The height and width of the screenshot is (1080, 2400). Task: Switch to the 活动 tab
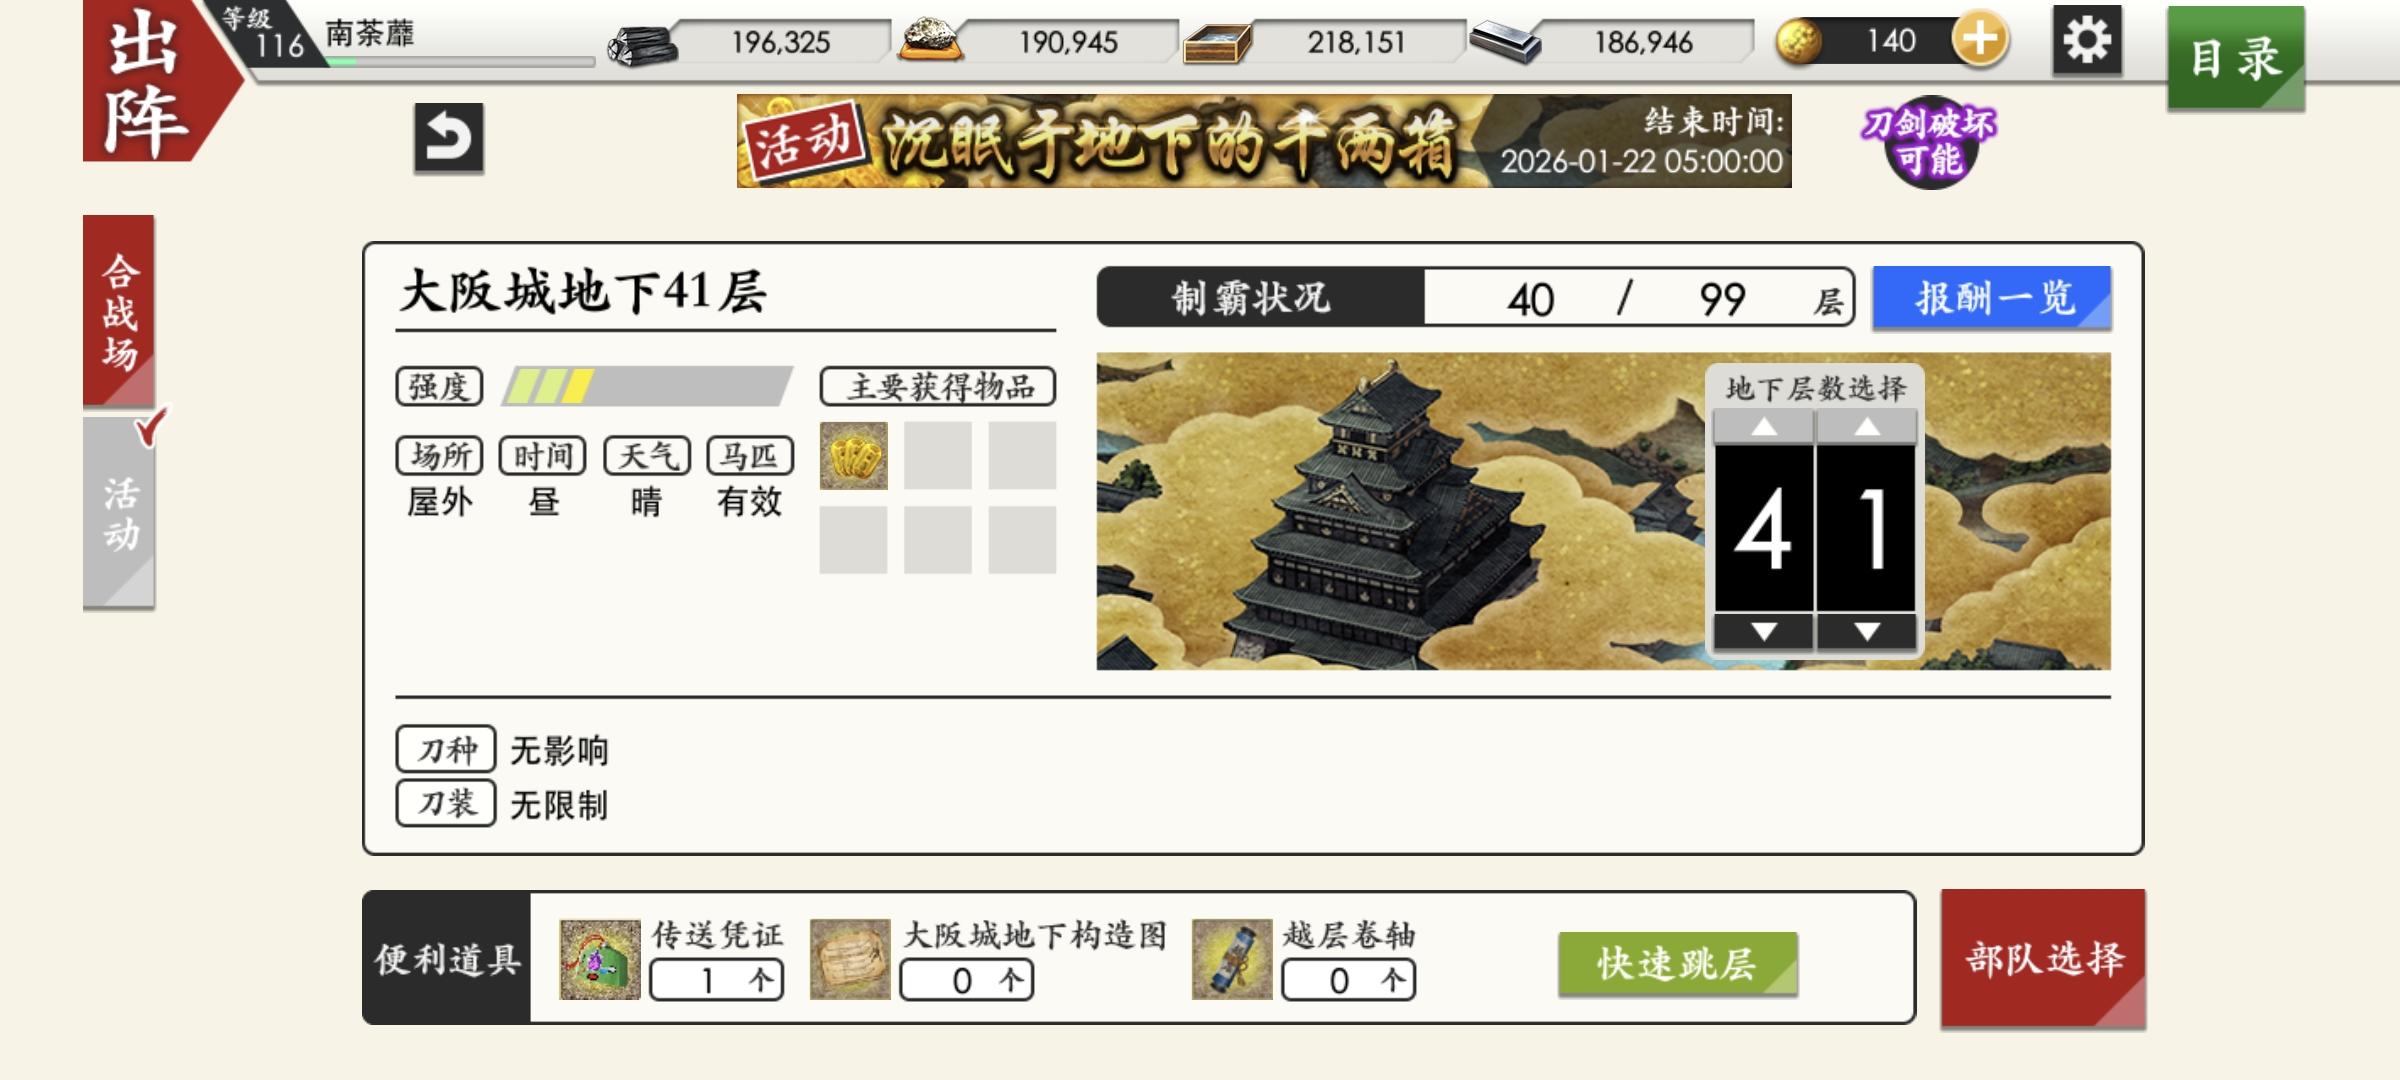(x=119, y=513)
